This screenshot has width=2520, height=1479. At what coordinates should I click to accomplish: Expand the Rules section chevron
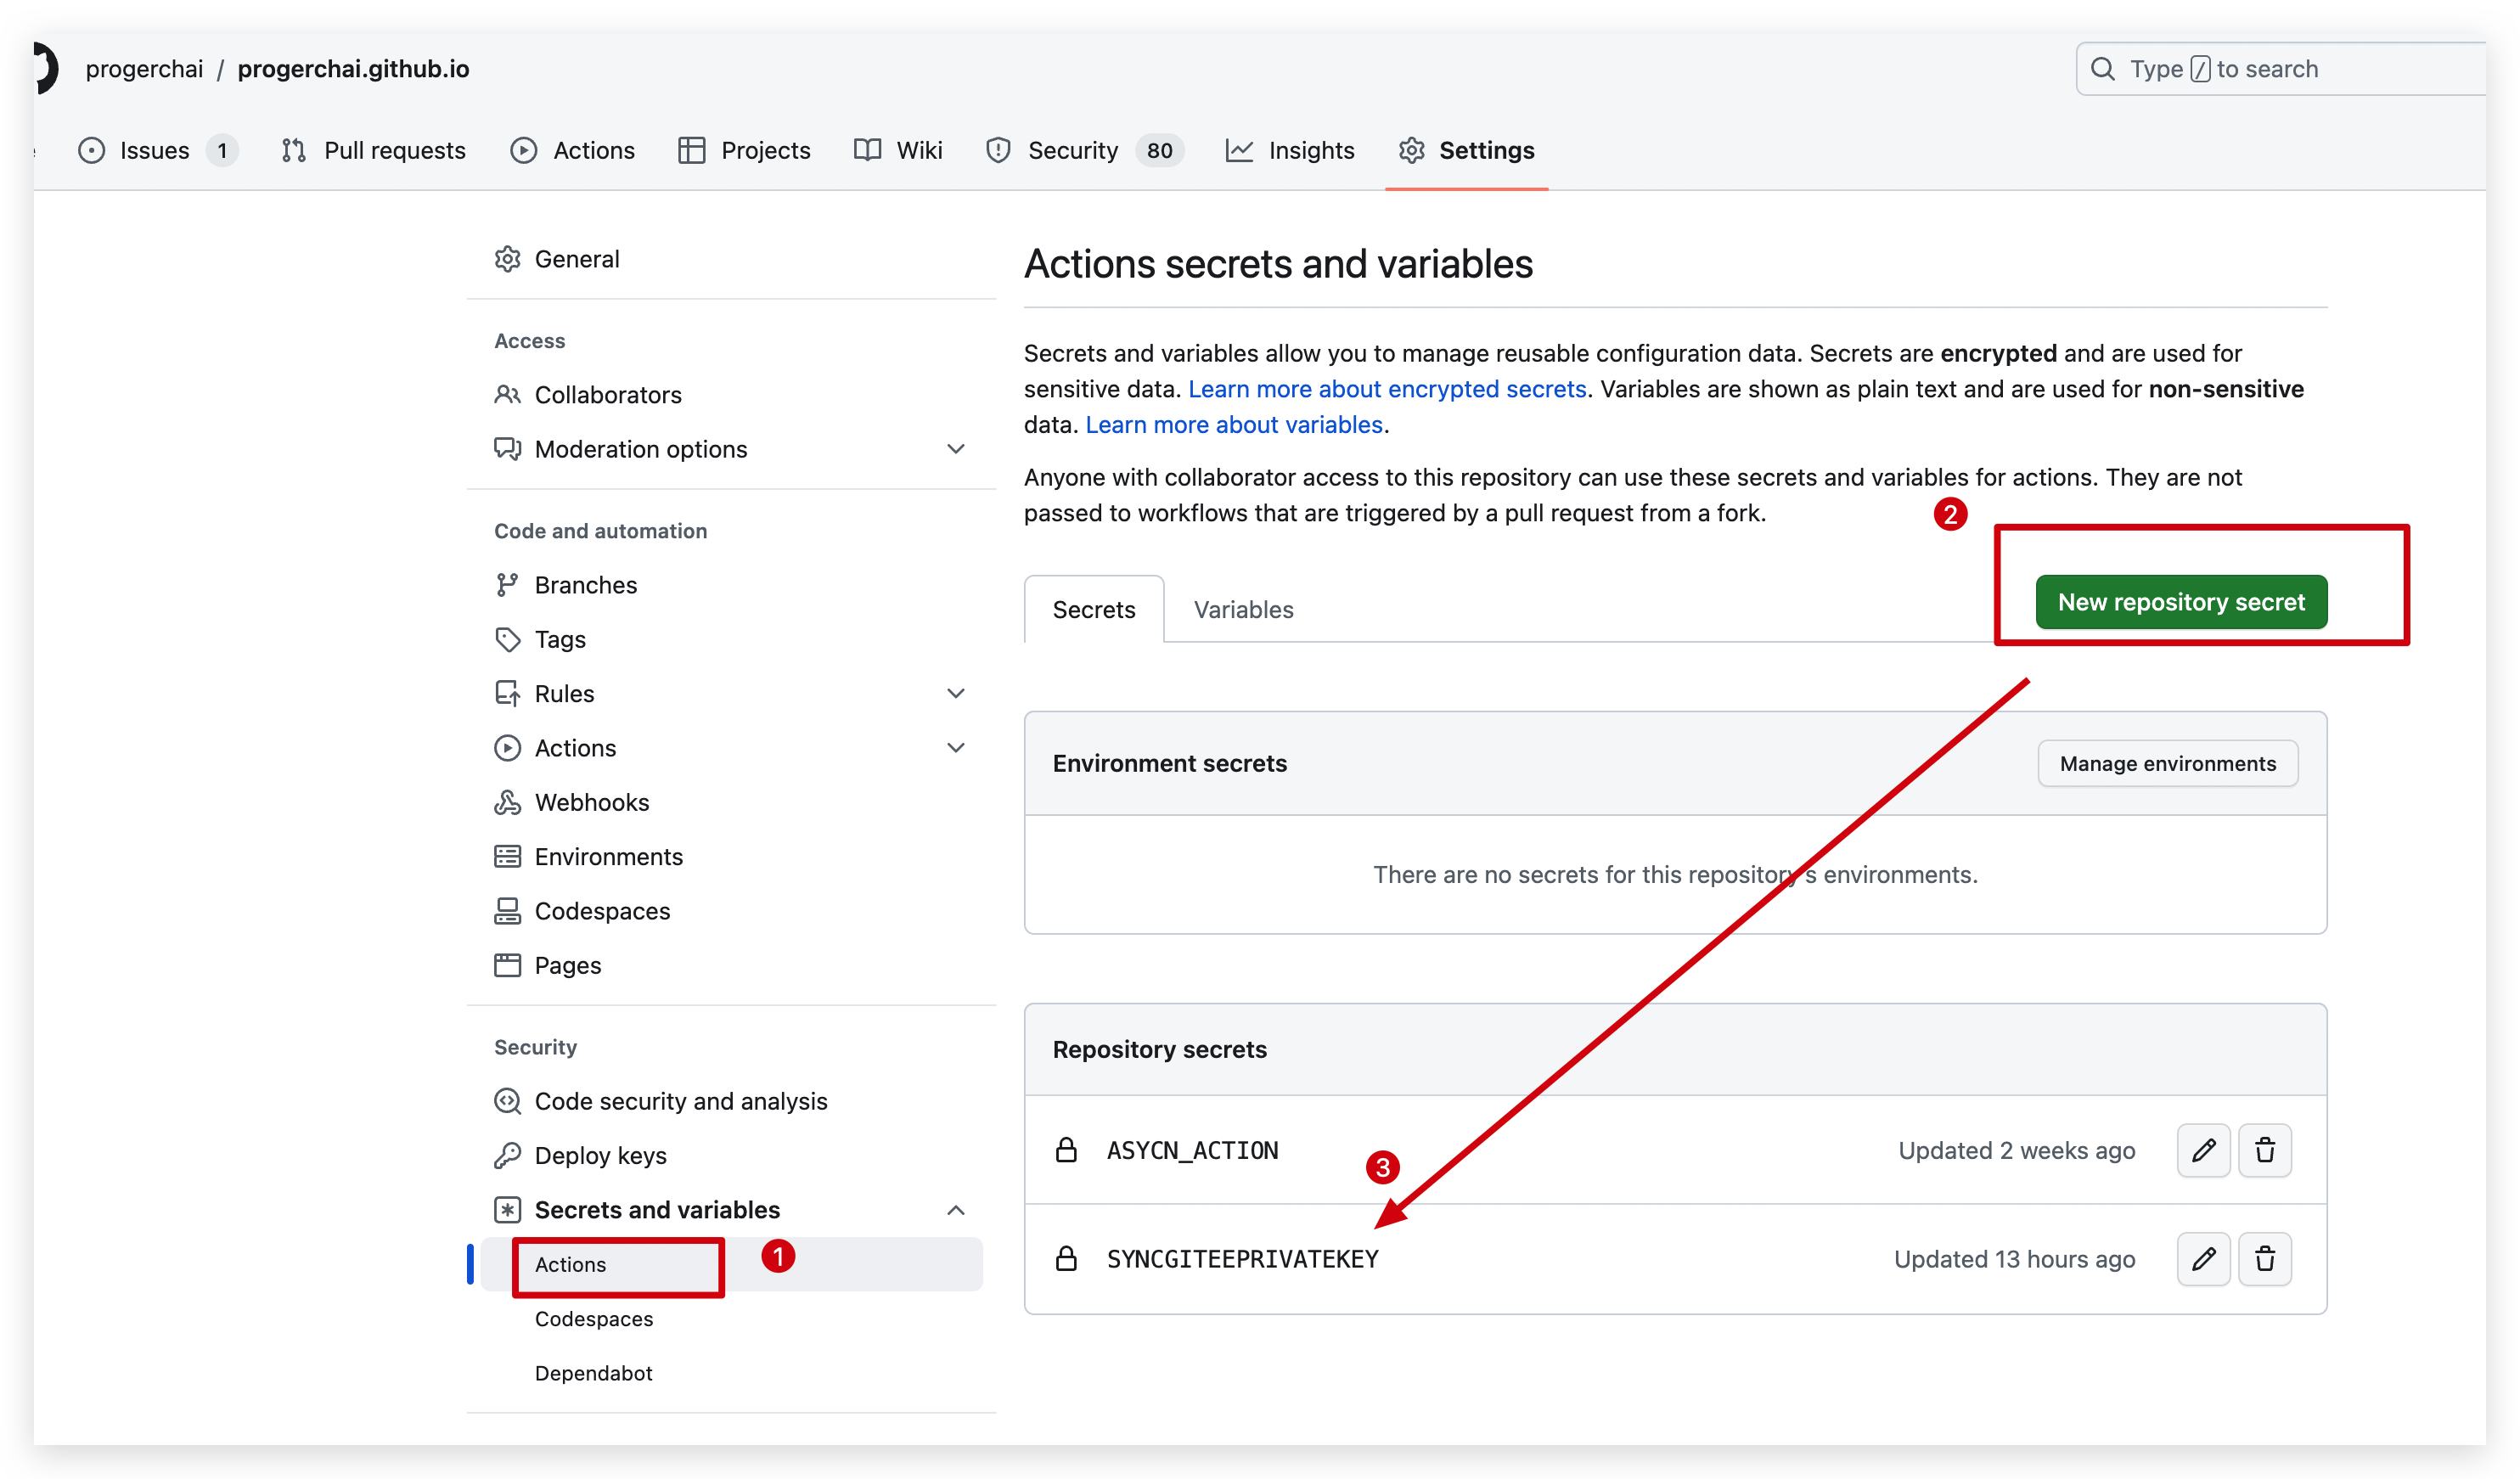point(956,693)
